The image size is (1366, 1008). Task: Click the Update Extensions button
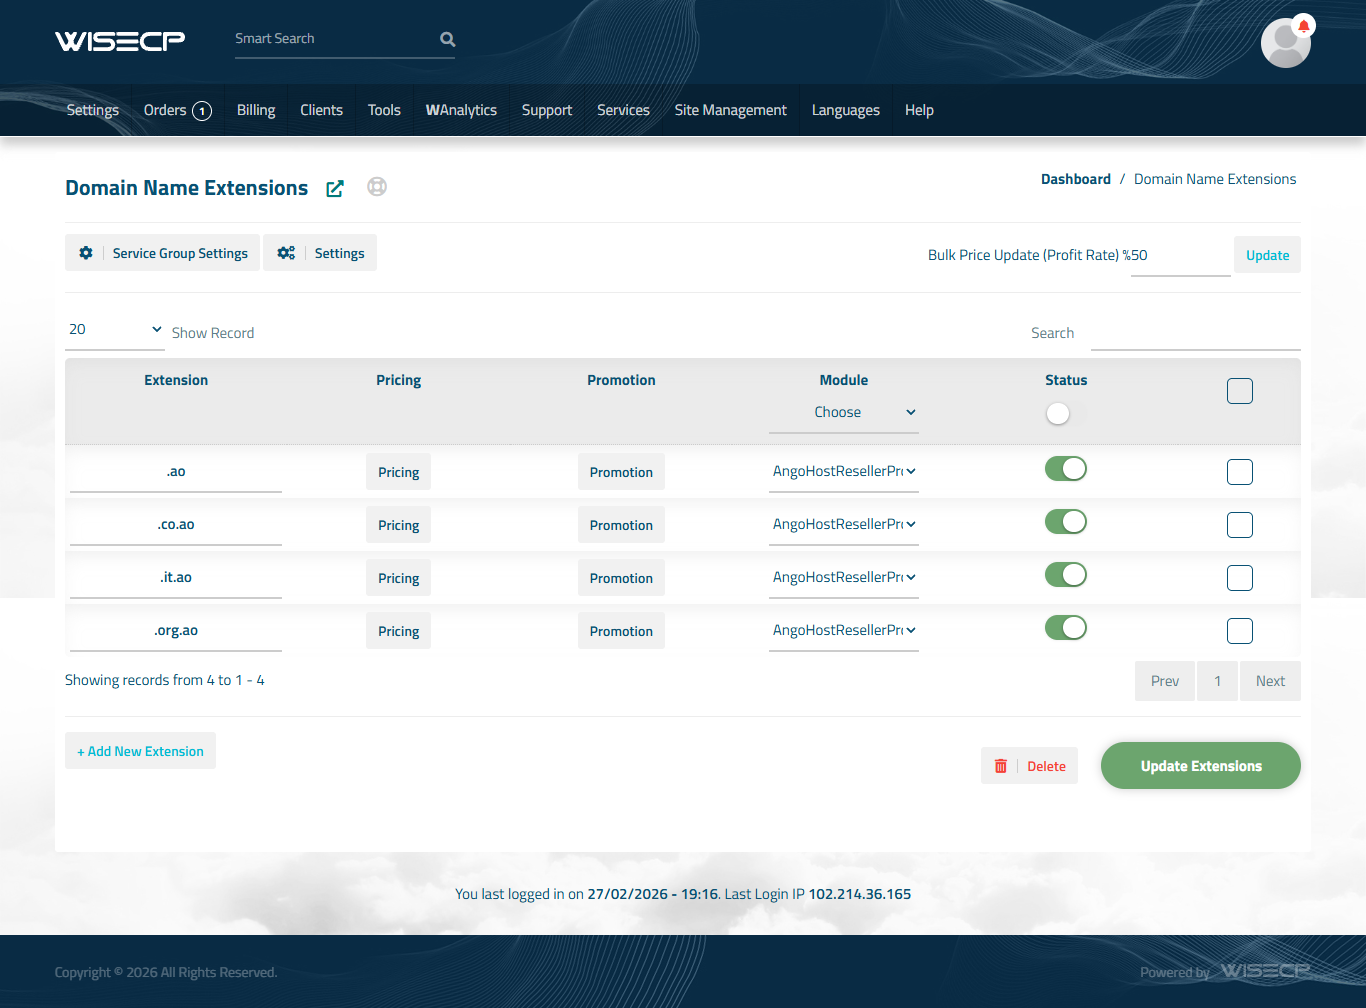click(x=1200, y=766)
